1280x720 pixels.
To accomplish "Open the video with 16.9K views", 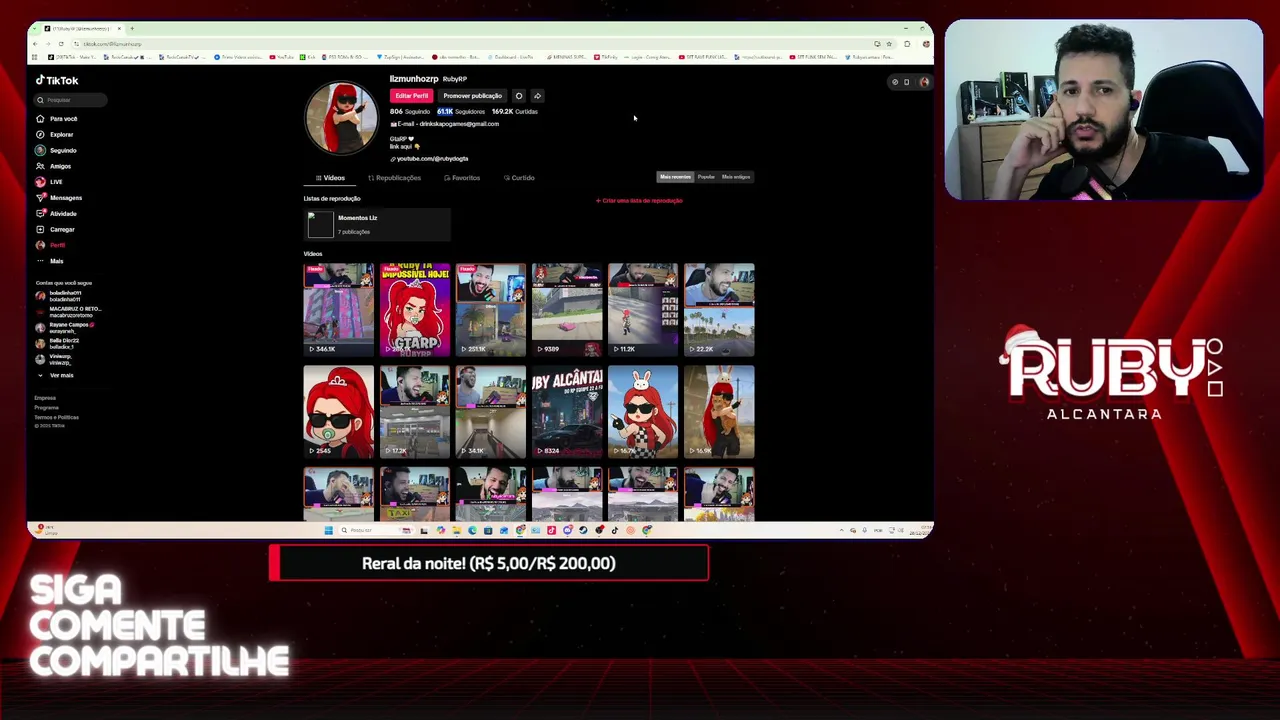I will pyautogui.click(x=719, y=411).
